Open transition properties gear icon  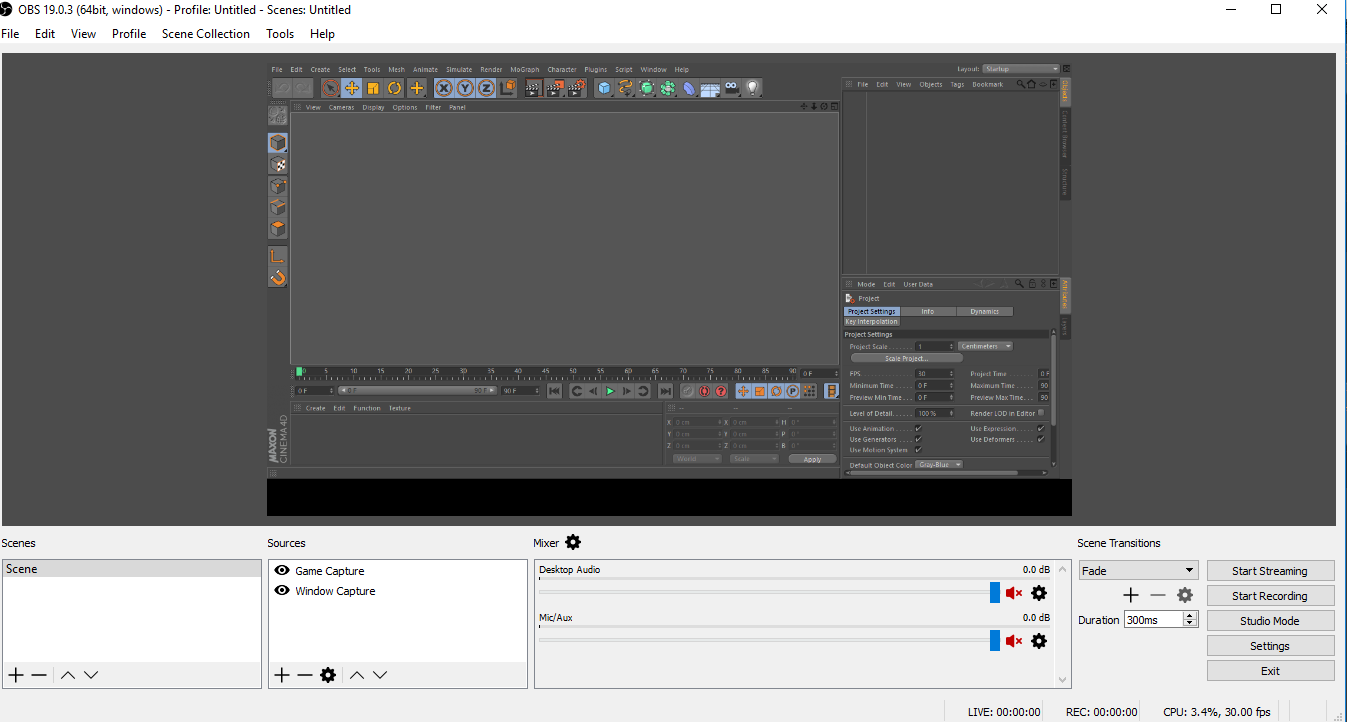pyautogui.click(x=1185, y=595)
